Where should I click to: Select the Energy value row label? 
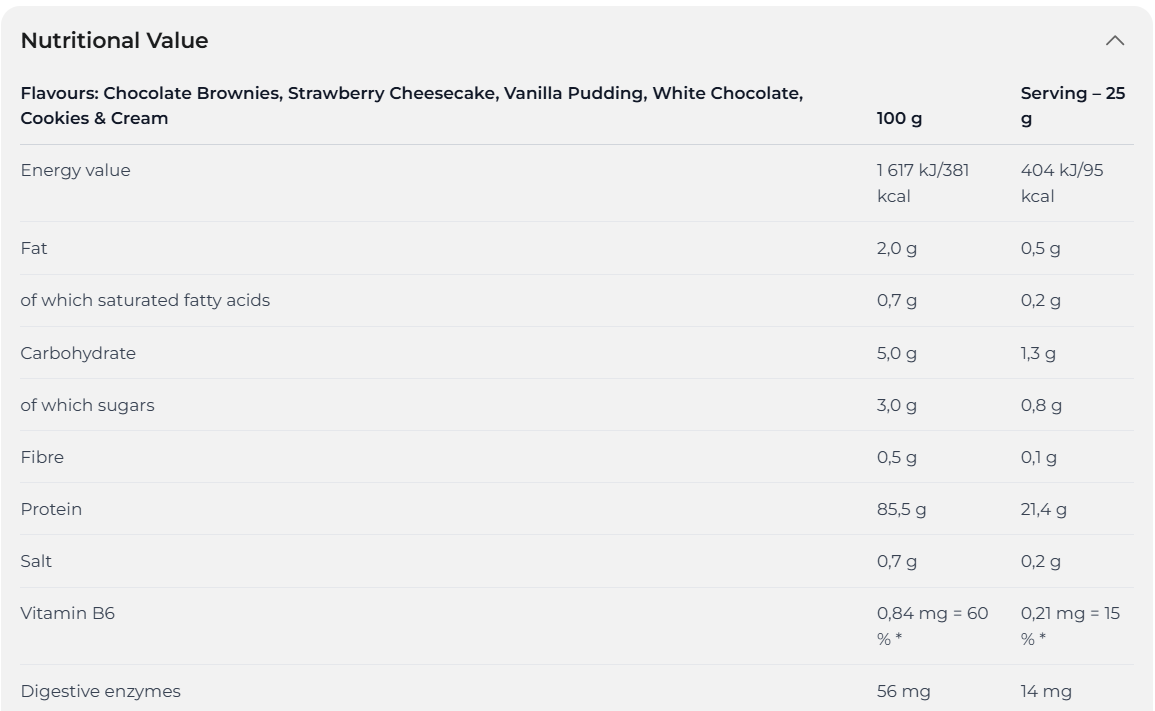pos(75,170)
